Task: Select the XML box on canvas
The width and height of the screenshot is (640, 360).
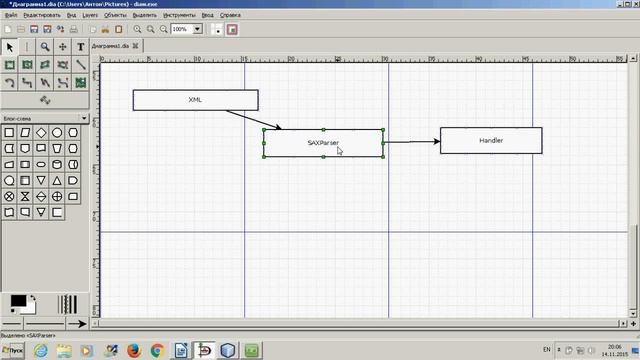Action: [196, 100]
